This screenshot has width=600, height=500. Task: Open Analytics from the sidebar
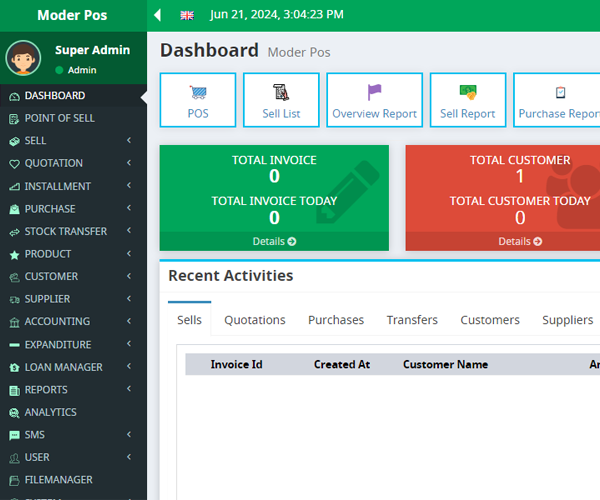click(50, 412)
